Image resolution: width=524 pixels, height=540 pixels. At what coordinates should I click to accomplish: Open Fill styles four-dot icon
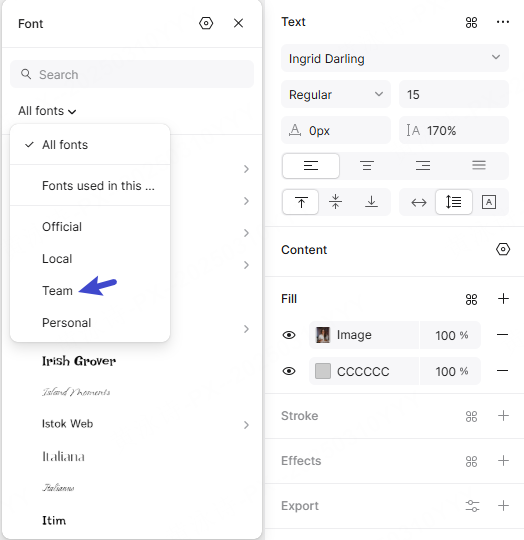471,299
